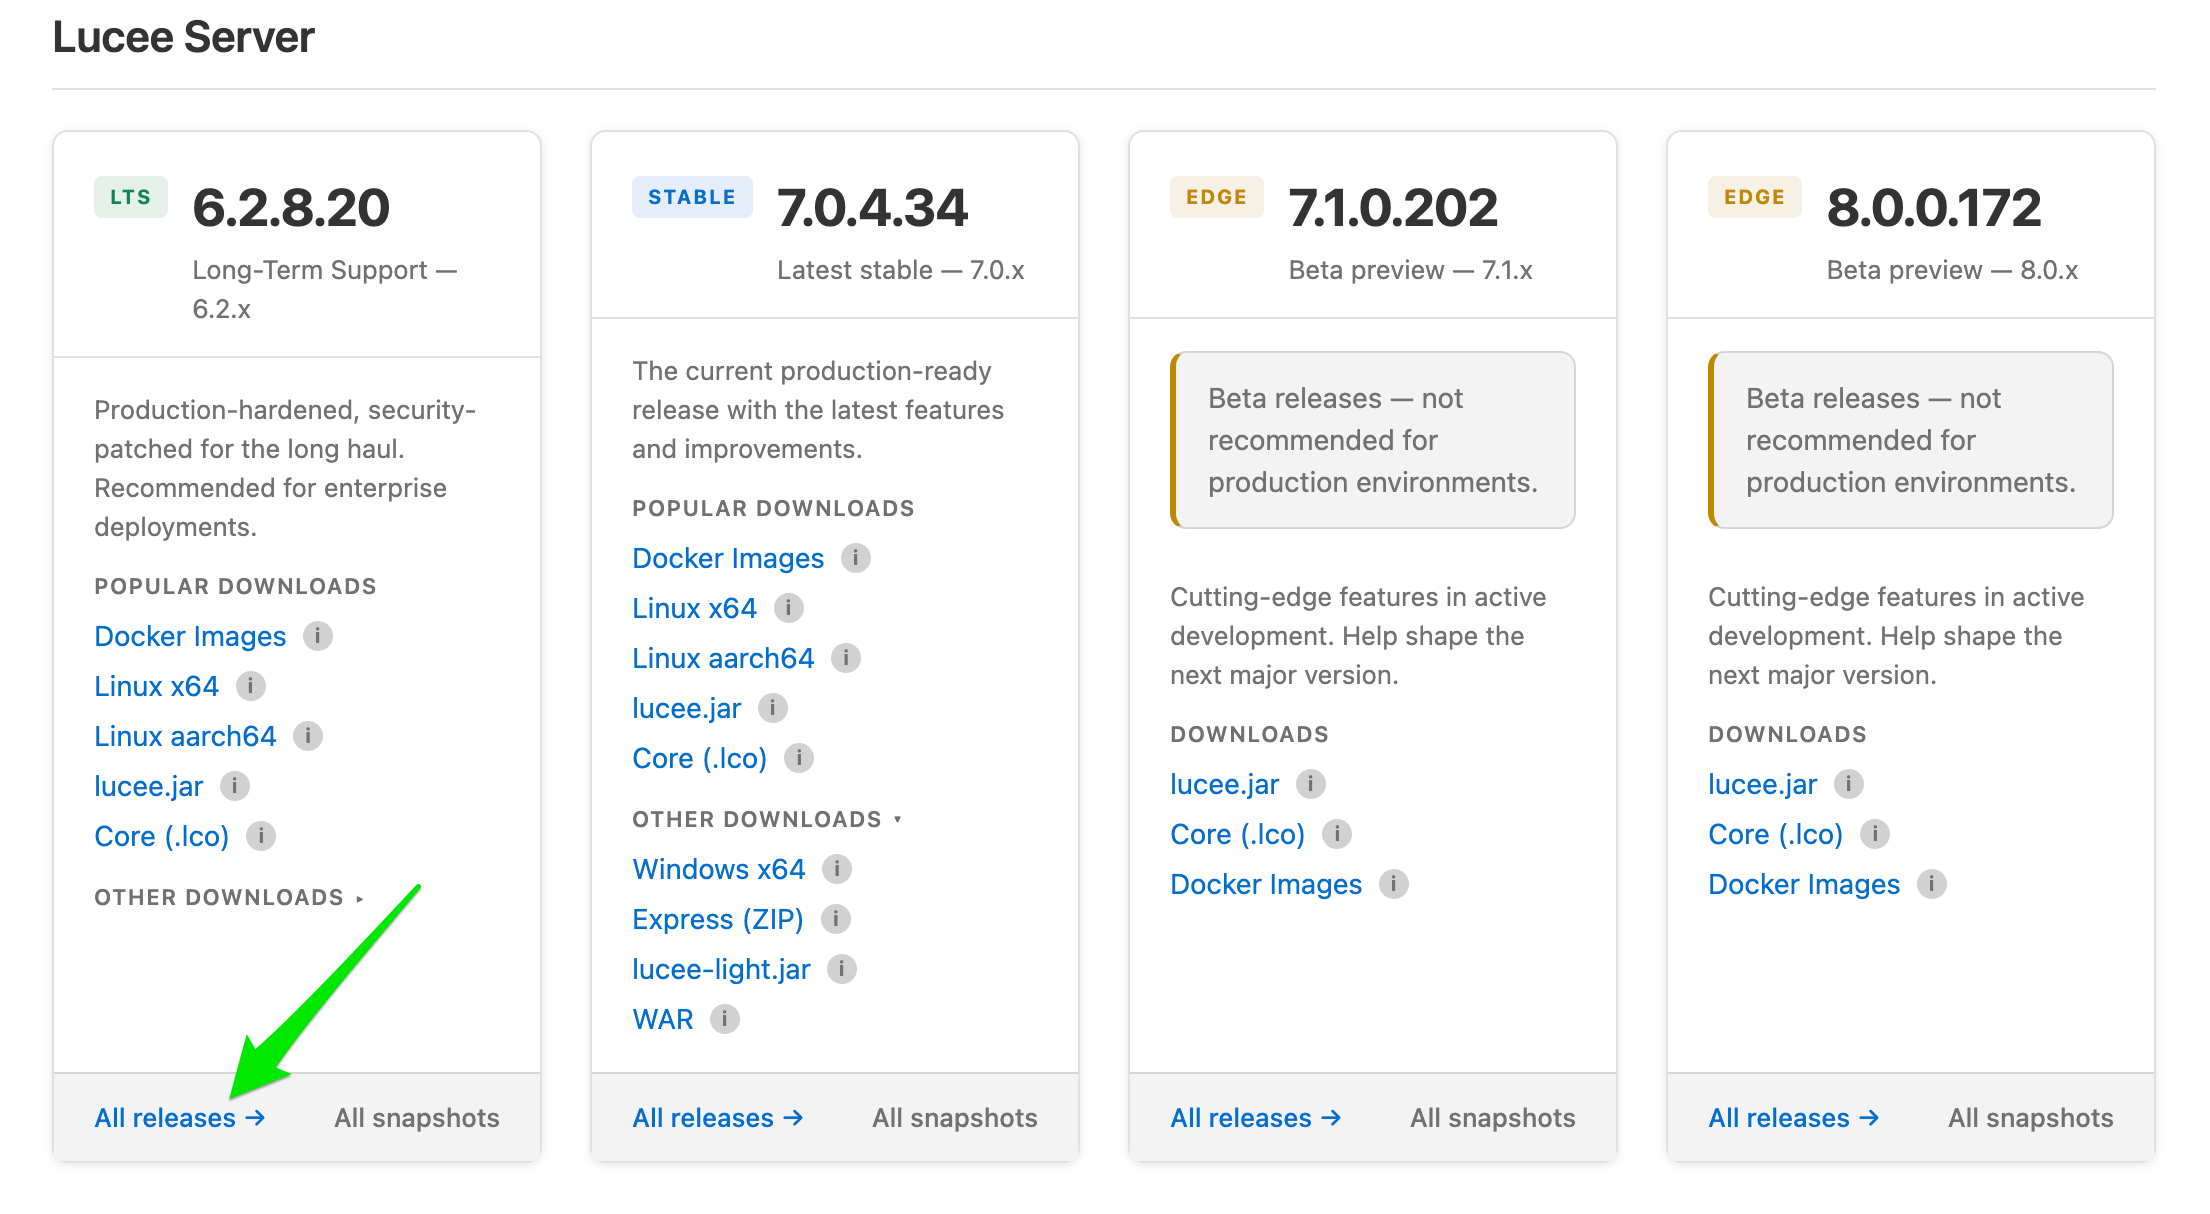Click the blue STABLE badge
The image size is (2210, 1214).
692,197
